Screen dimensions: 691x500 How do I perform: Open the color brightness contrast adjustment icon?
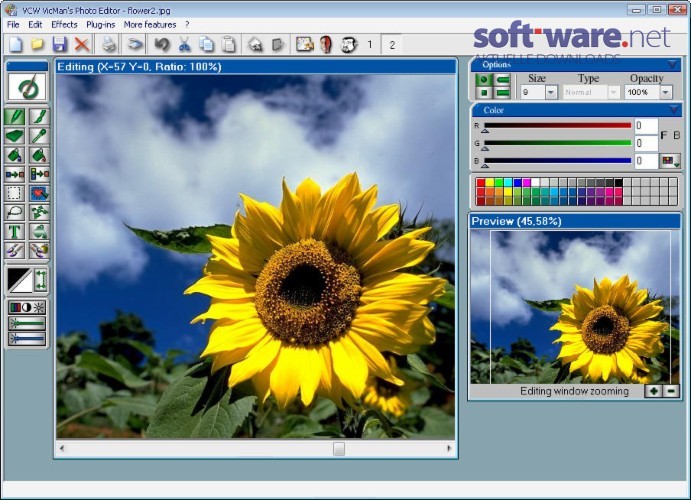pos(27,307)
